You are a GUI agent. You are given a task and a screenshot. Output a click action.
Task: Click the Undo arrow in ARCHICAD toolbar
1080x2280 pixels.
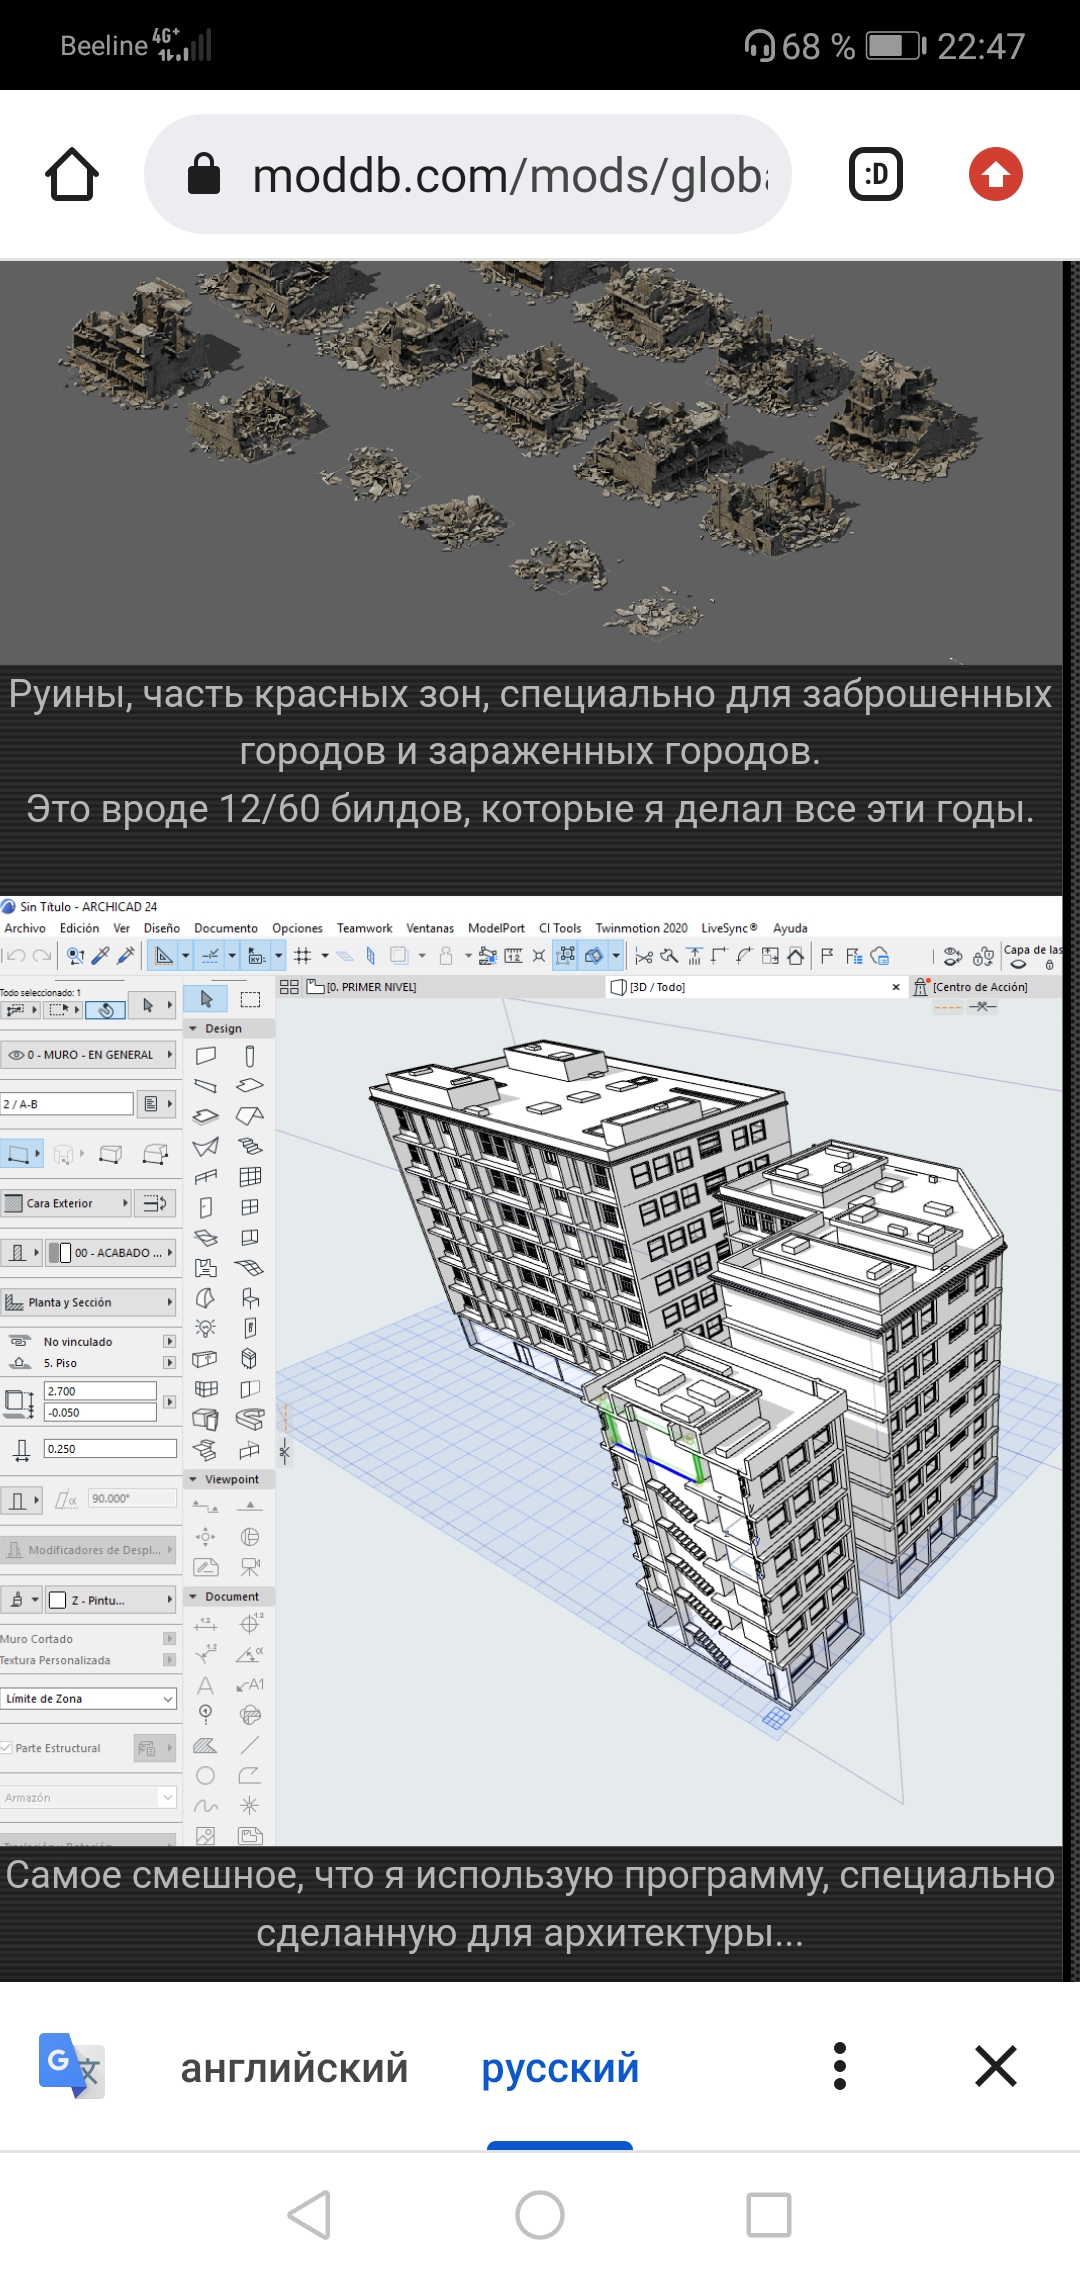coord(16,956)
